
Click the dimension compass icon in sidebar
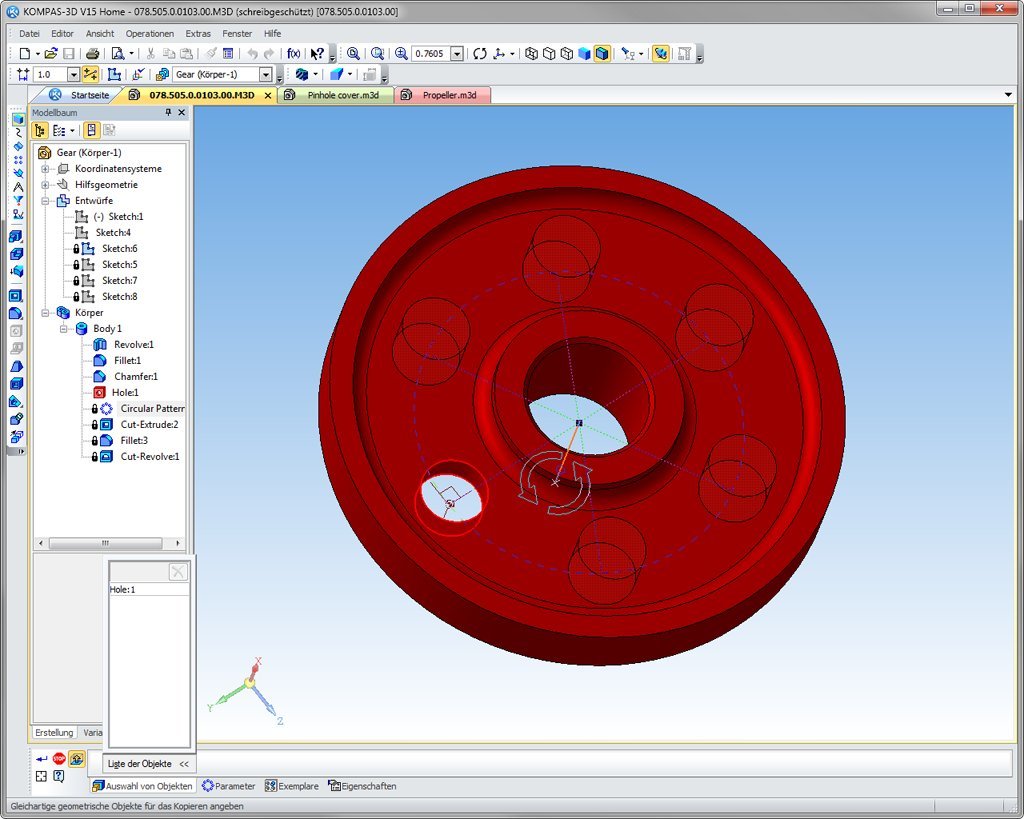tap(18, 187)
